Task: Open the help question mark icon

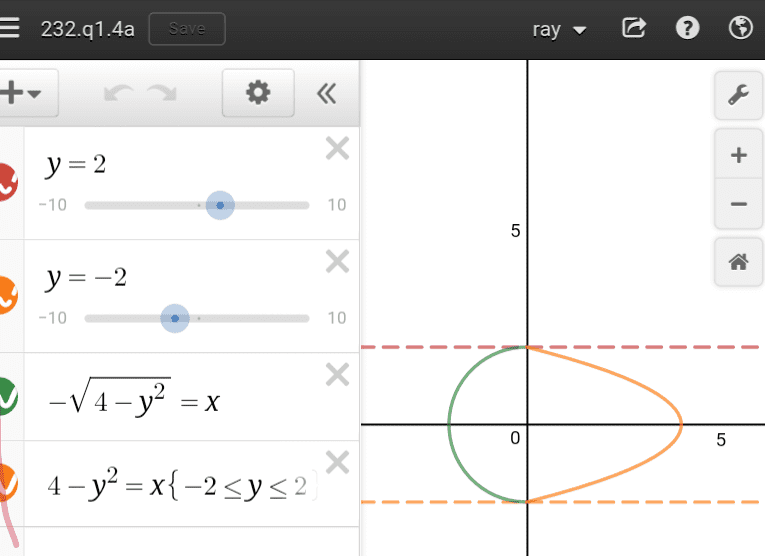Action: [687, 28]
